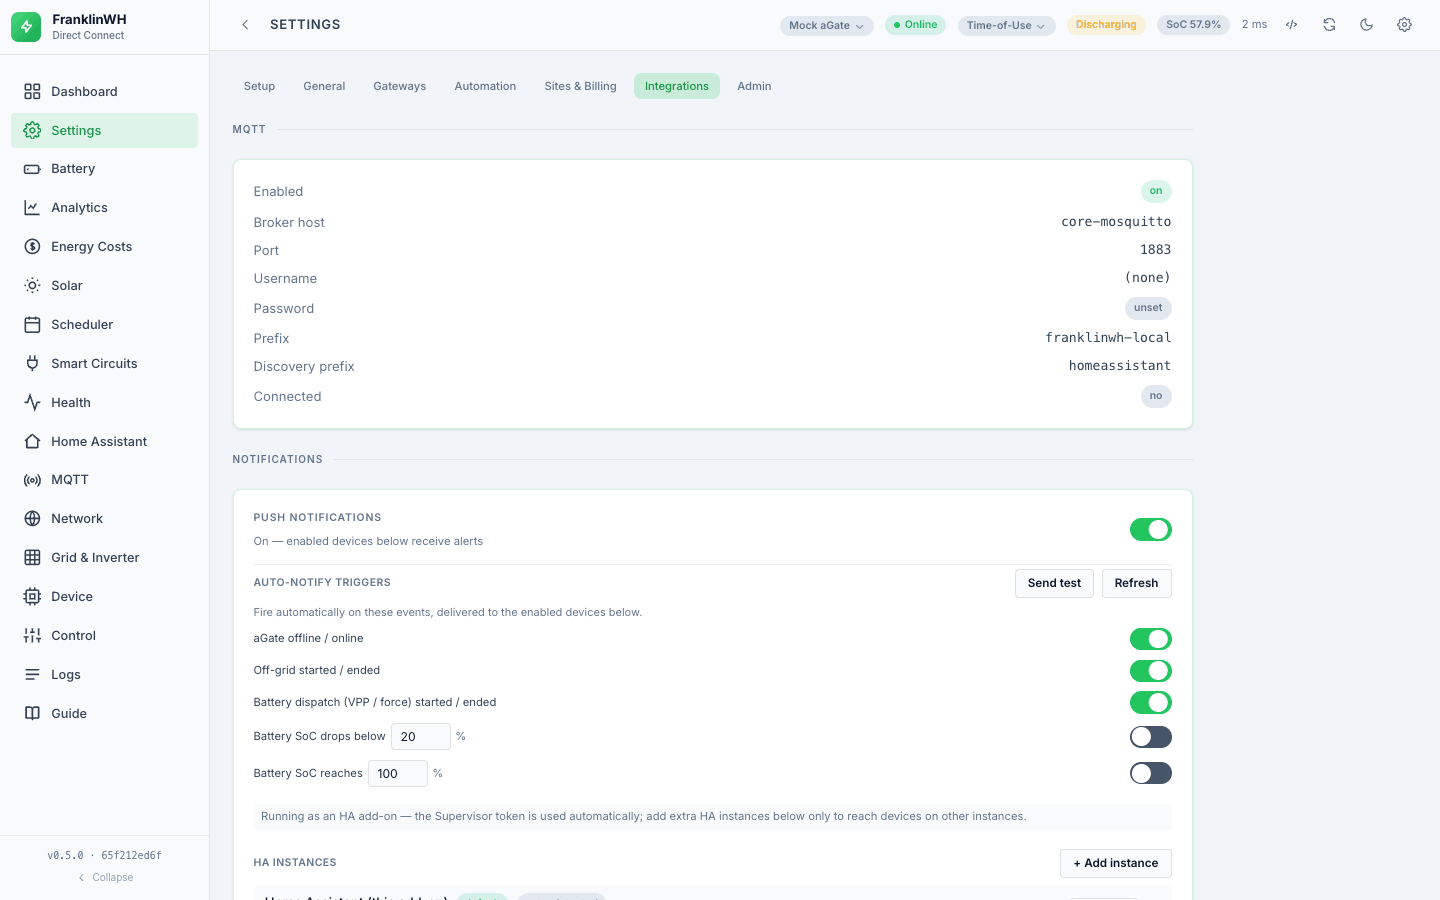Click the Device chip icon

pyautogui.click(x=32, y=597)
